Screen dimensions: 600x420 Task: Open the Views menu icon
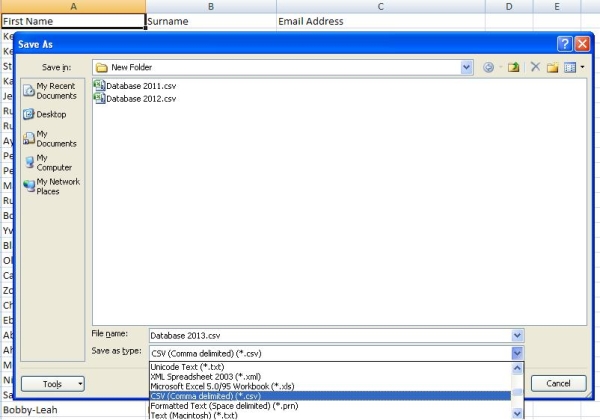click(571, 67)
